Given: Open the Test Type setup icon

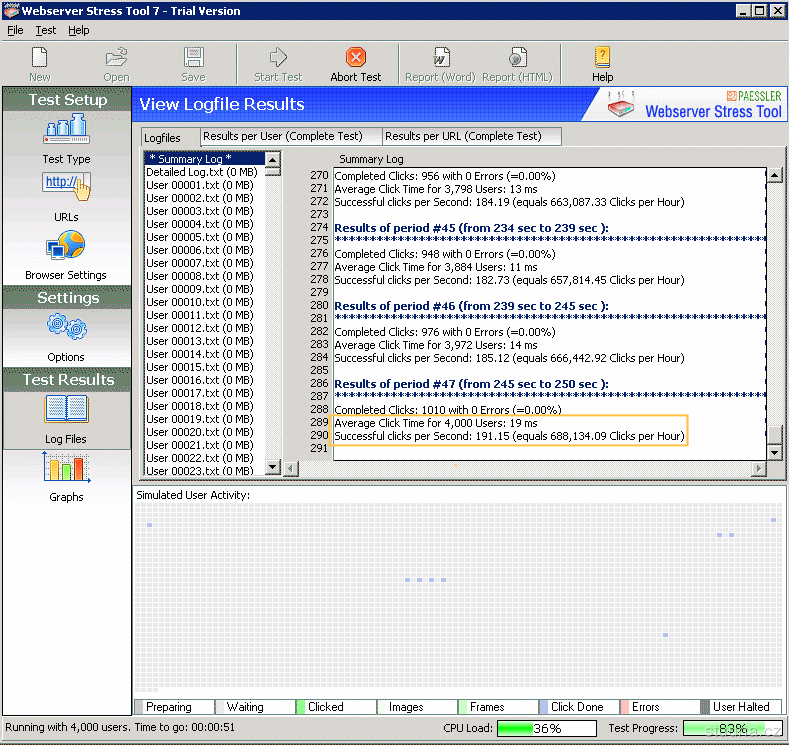Looking at the screenshot, I should (x=66, y=130).
